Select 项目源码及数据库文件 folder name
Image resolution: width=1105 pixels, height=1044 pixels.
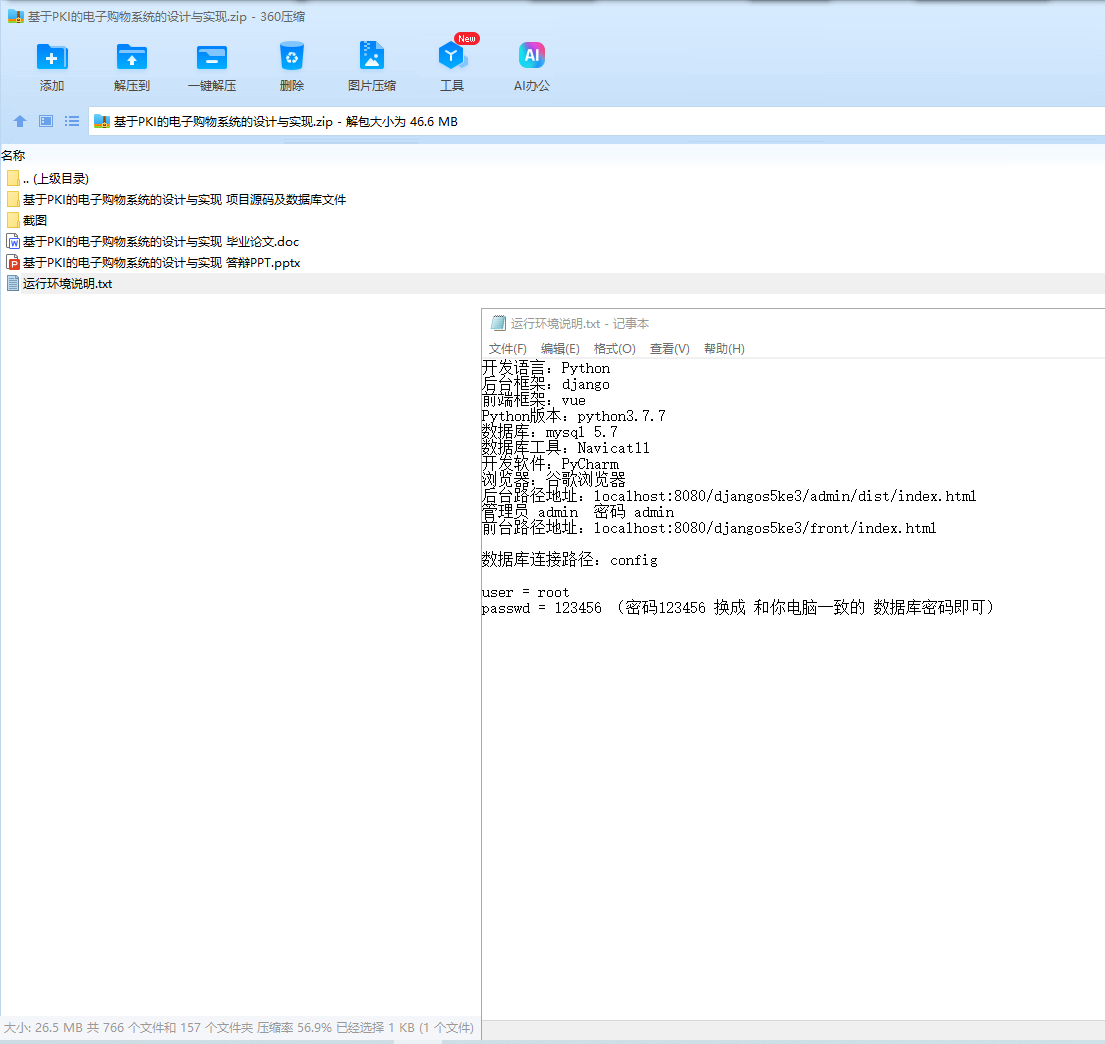click(x=185, y=199)
